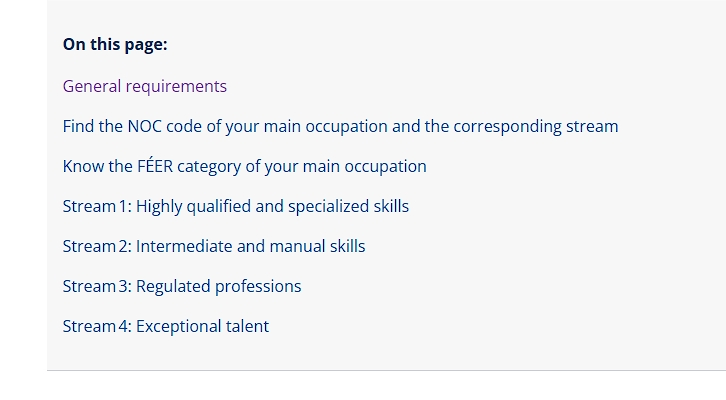This screenshot has height=400, width=726.
Task: Visit the Intermediate and manual skills stream
Action: [x=213, y=246]
